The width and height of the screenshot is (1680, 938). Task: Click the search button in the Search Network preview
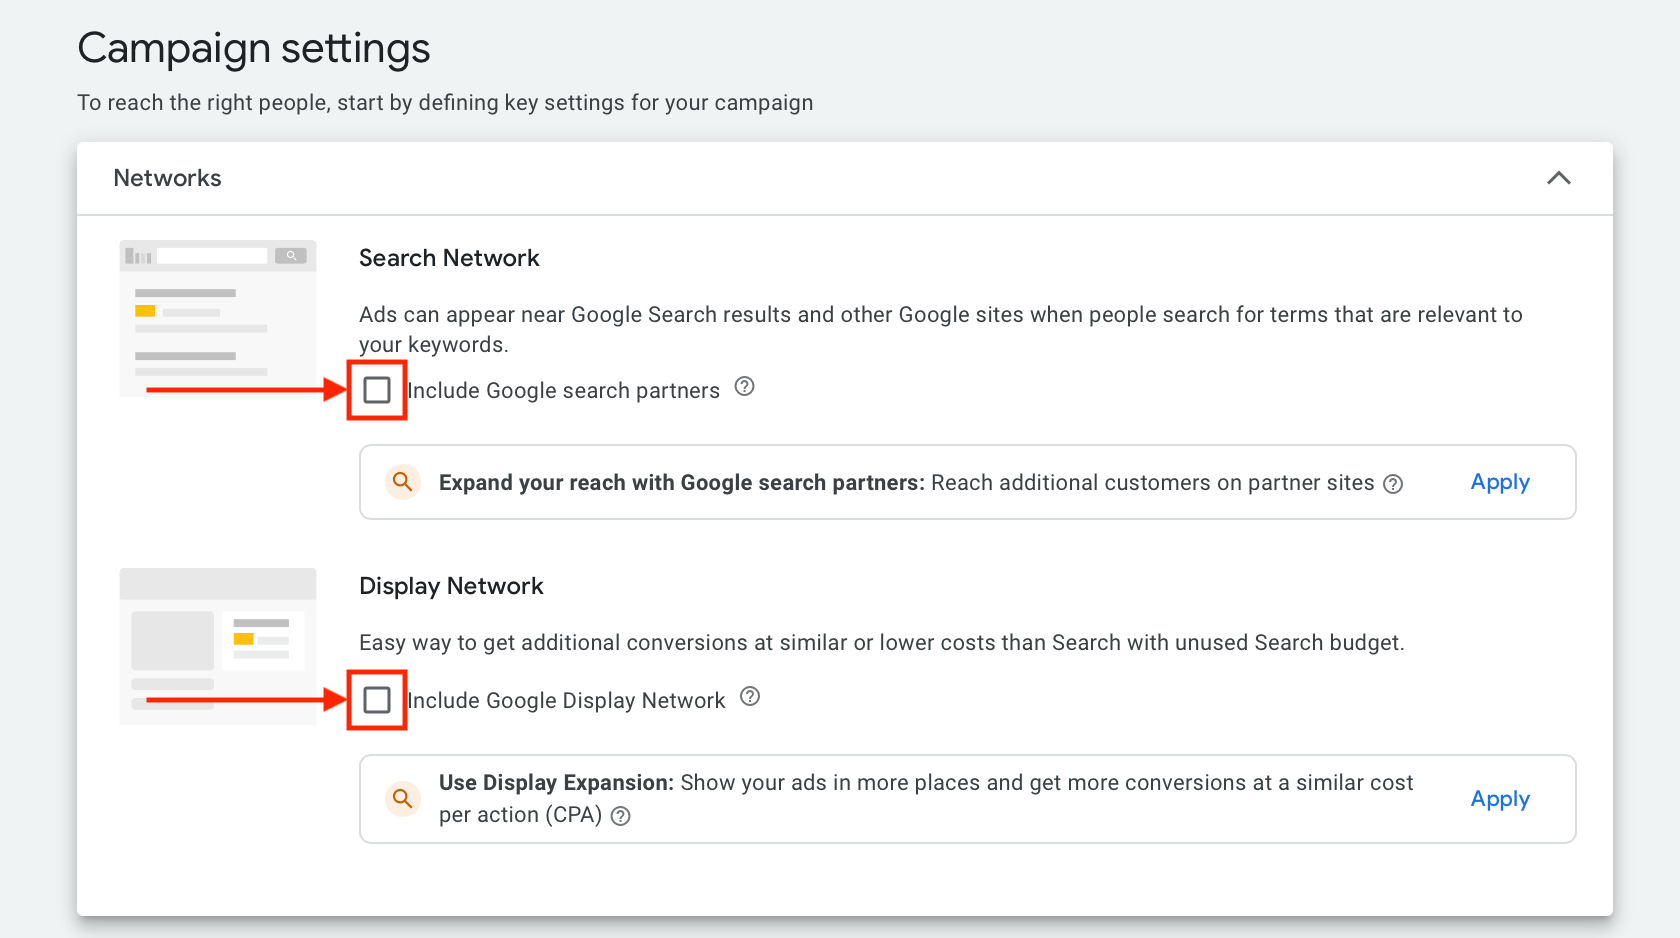[x=291, y=255]
